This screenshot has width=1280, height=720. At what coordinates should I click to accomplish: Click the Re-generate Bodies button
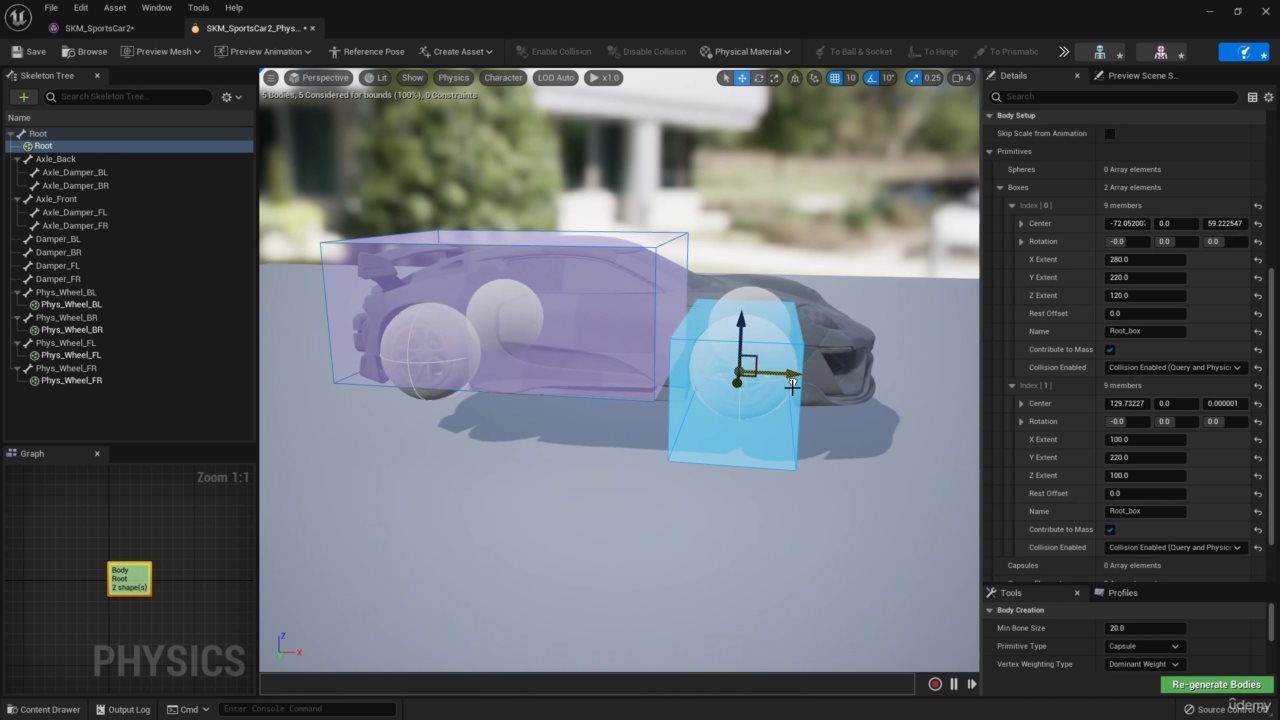coord(1216,685)
